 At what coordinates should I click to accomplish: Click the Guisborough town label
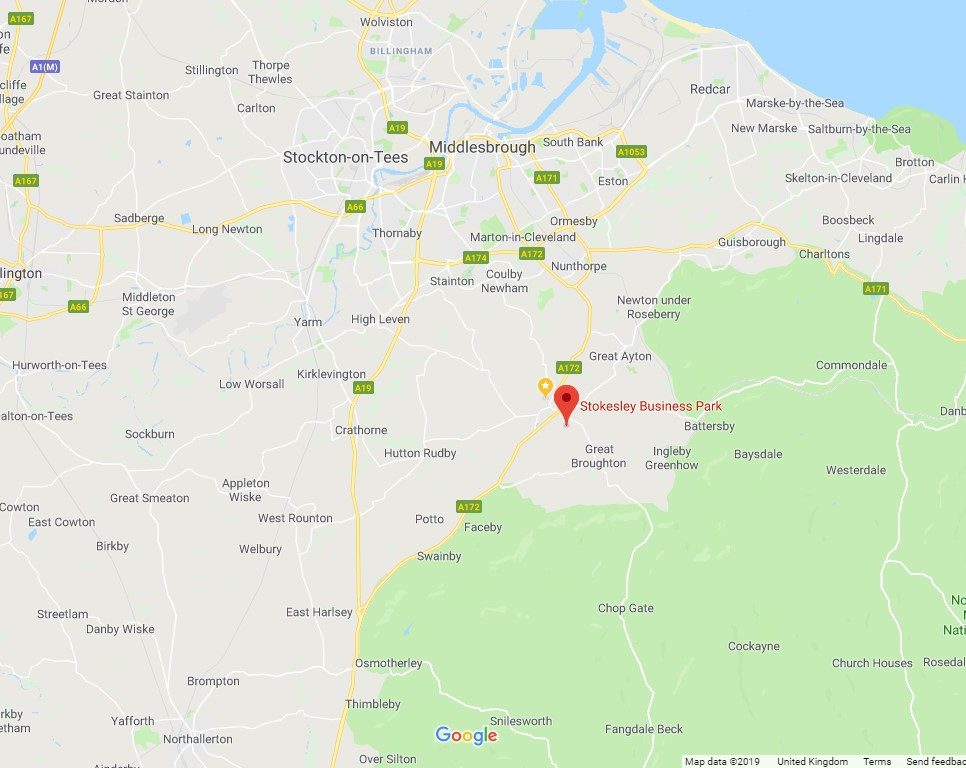[x=752, y=242]
